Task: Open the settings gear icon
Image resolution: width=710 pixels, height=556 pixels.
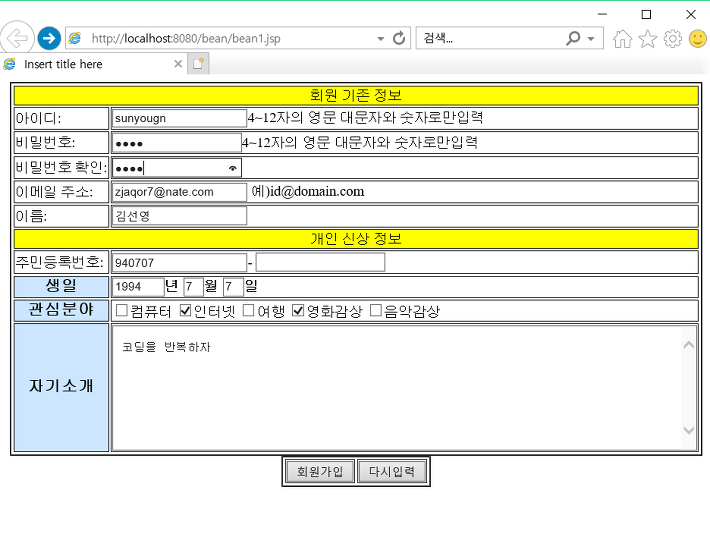Action: point(672,38)
